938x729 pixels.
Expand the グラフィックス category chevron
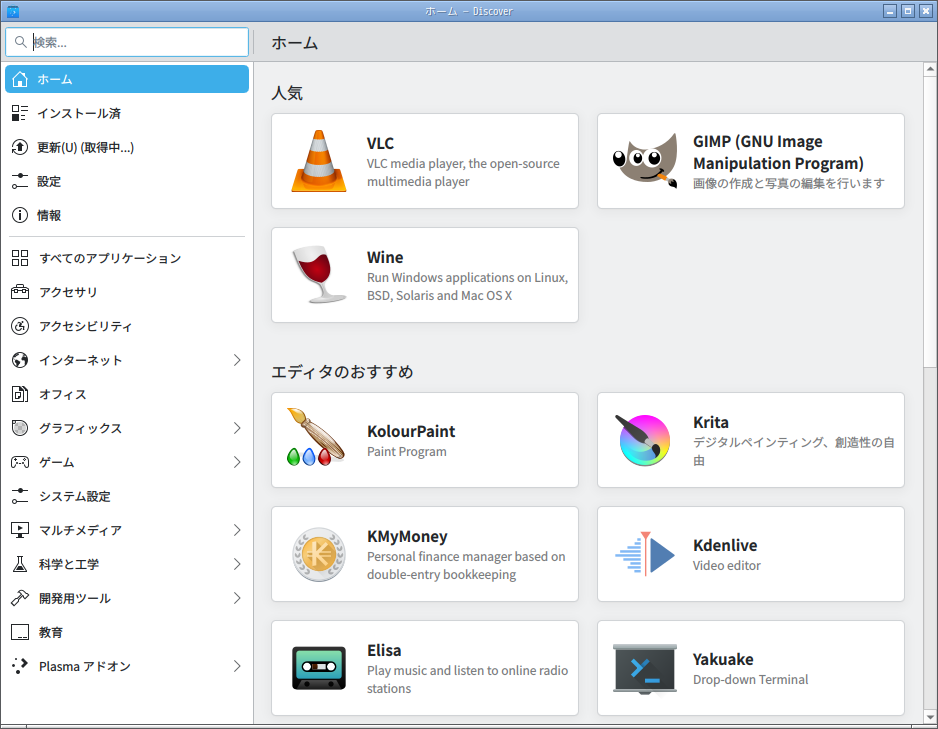237,428
